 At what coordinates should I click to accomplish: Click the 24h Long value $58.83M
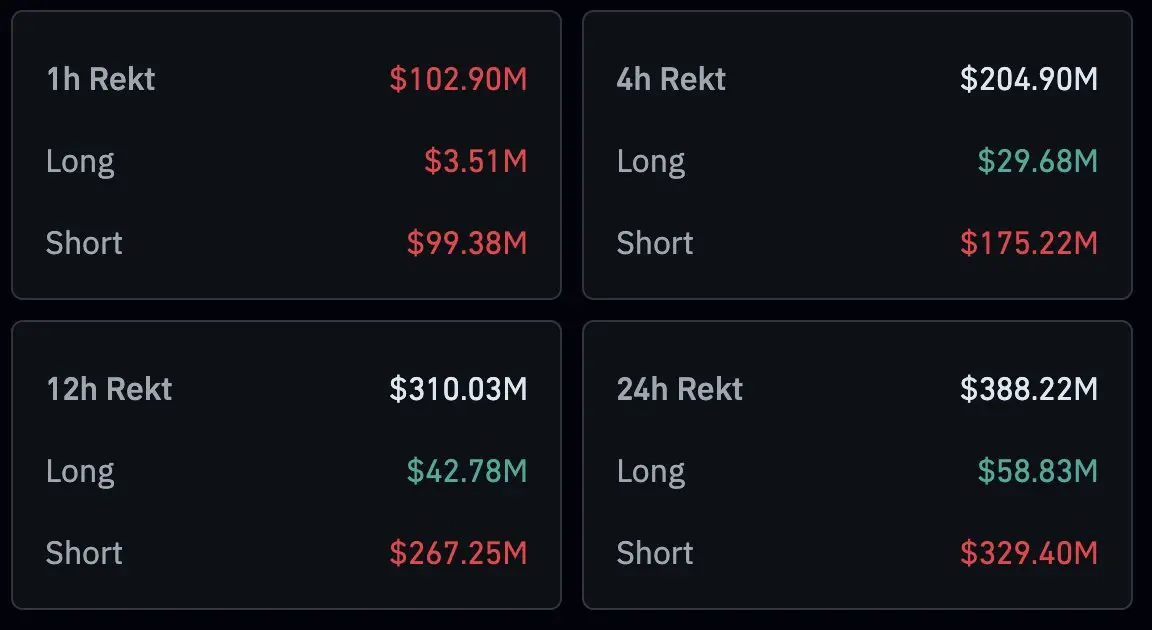[1037, 471]
